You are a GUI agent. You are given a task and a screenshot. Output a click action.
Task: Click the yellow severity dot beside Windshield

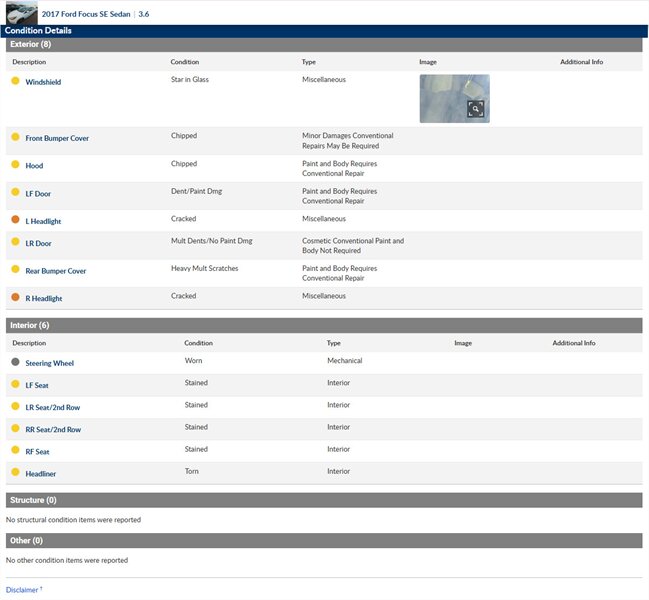[x=15, y=81]
